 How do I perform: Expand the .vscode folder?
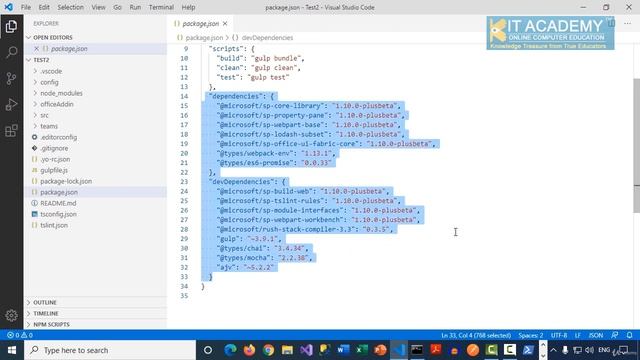tap(51, 71)
